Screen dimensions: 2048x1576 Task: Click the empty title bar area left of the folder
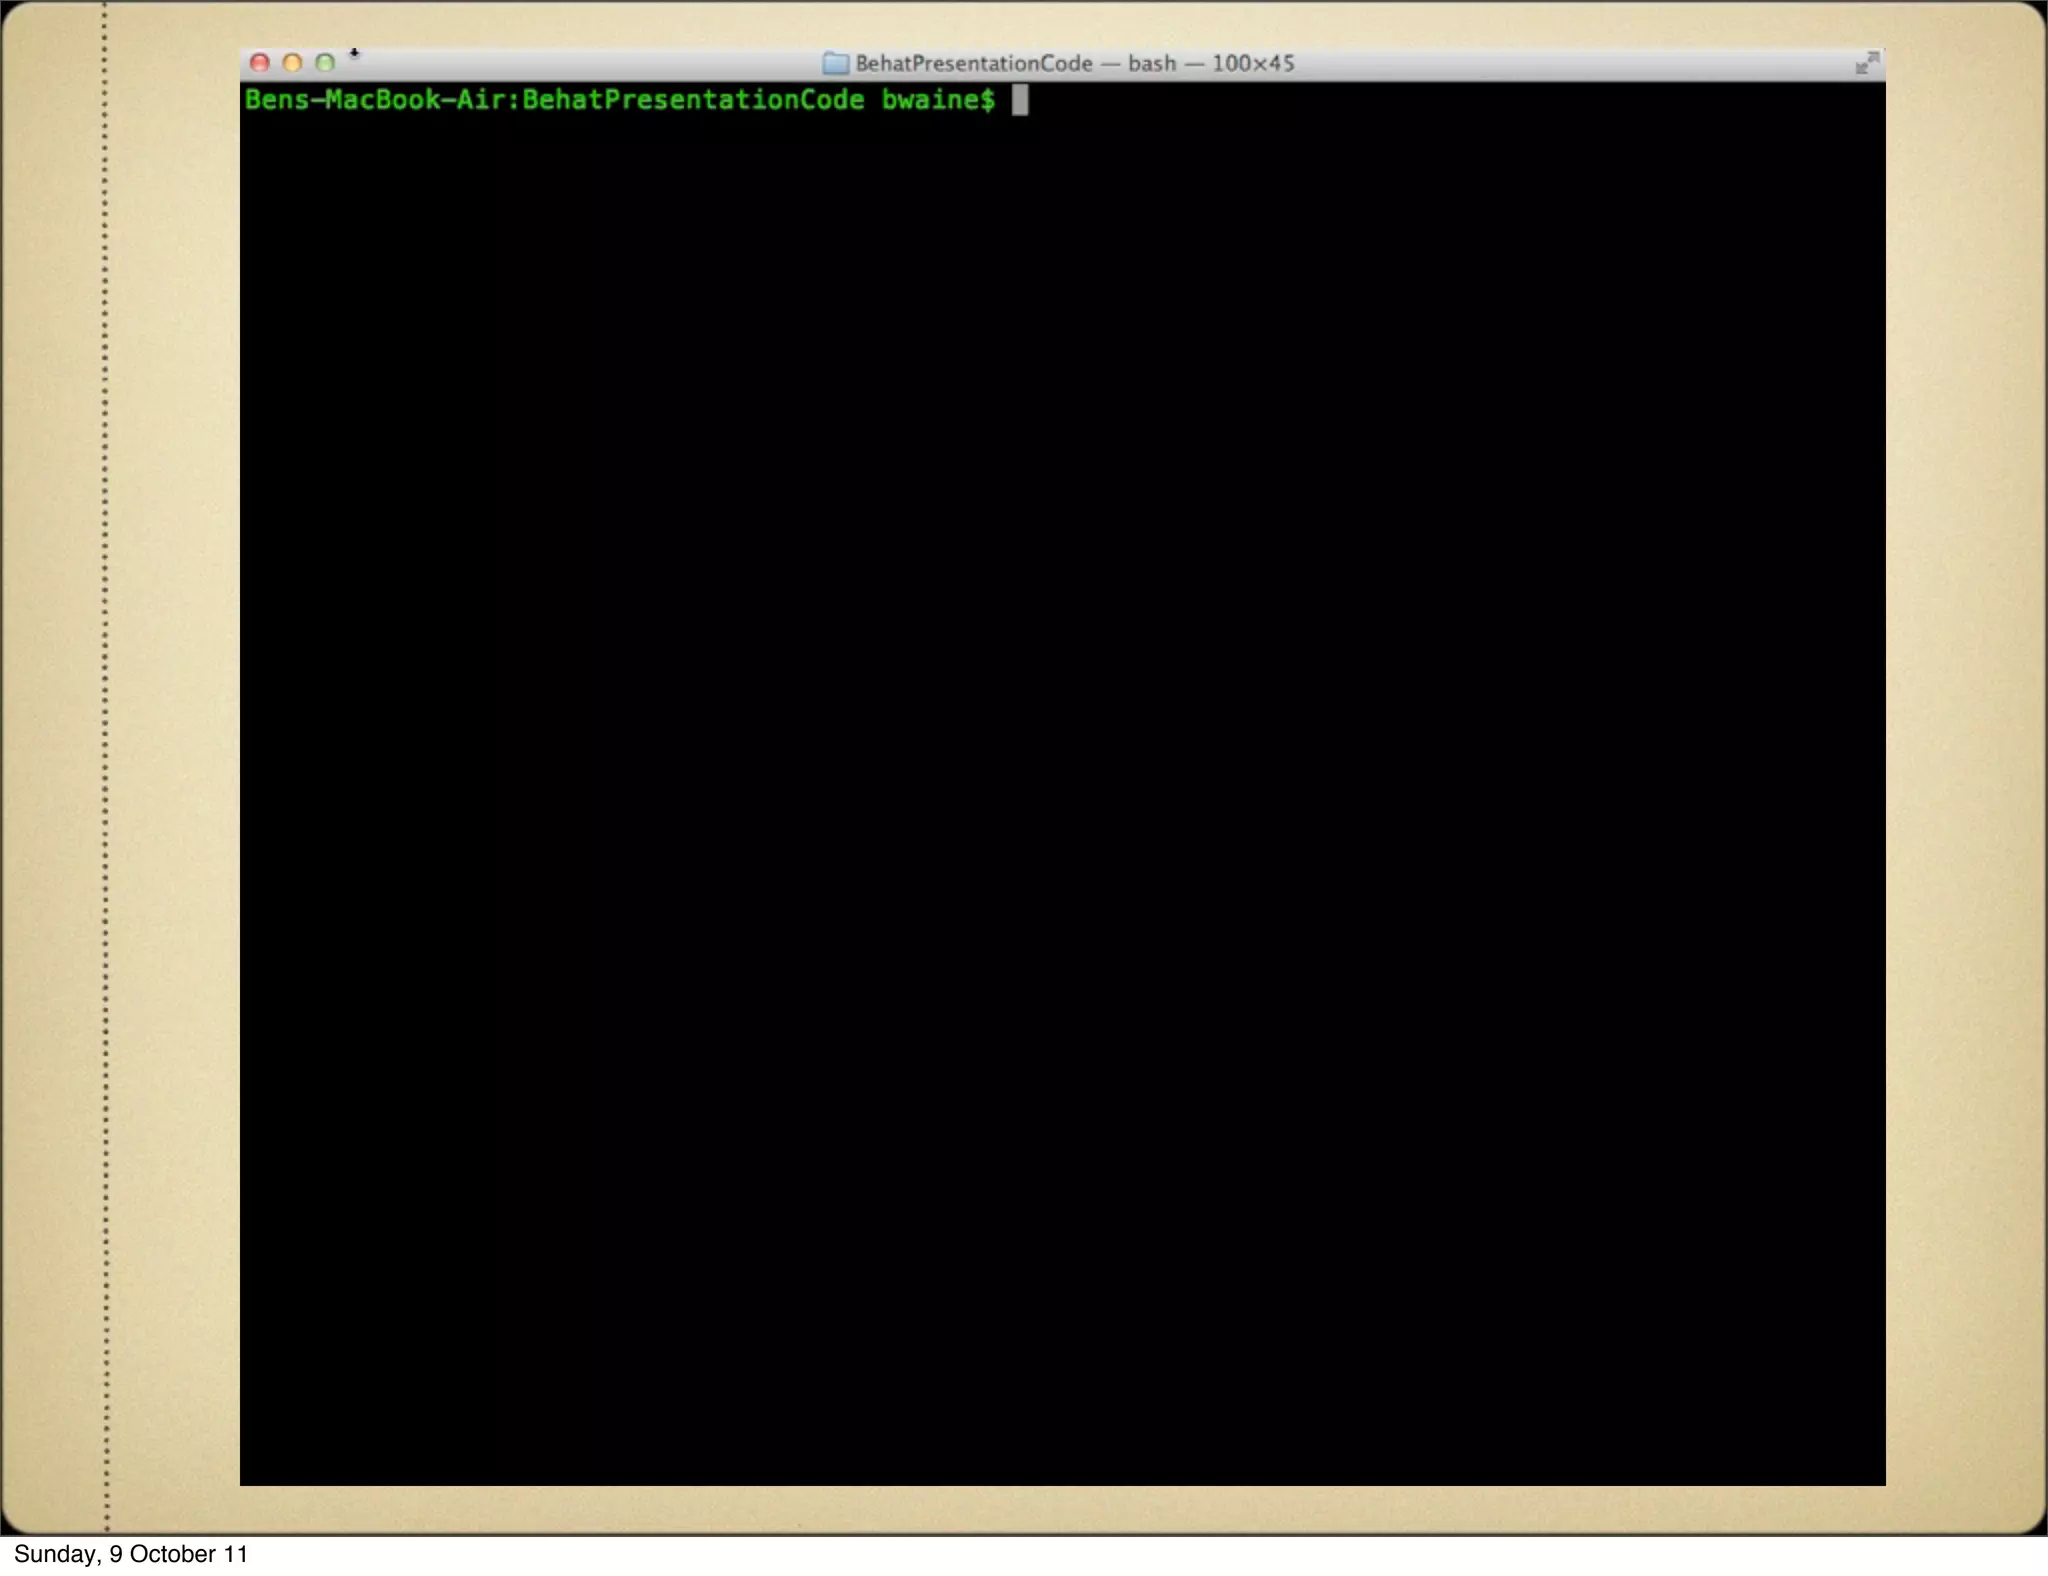click(x=590, y=64)
